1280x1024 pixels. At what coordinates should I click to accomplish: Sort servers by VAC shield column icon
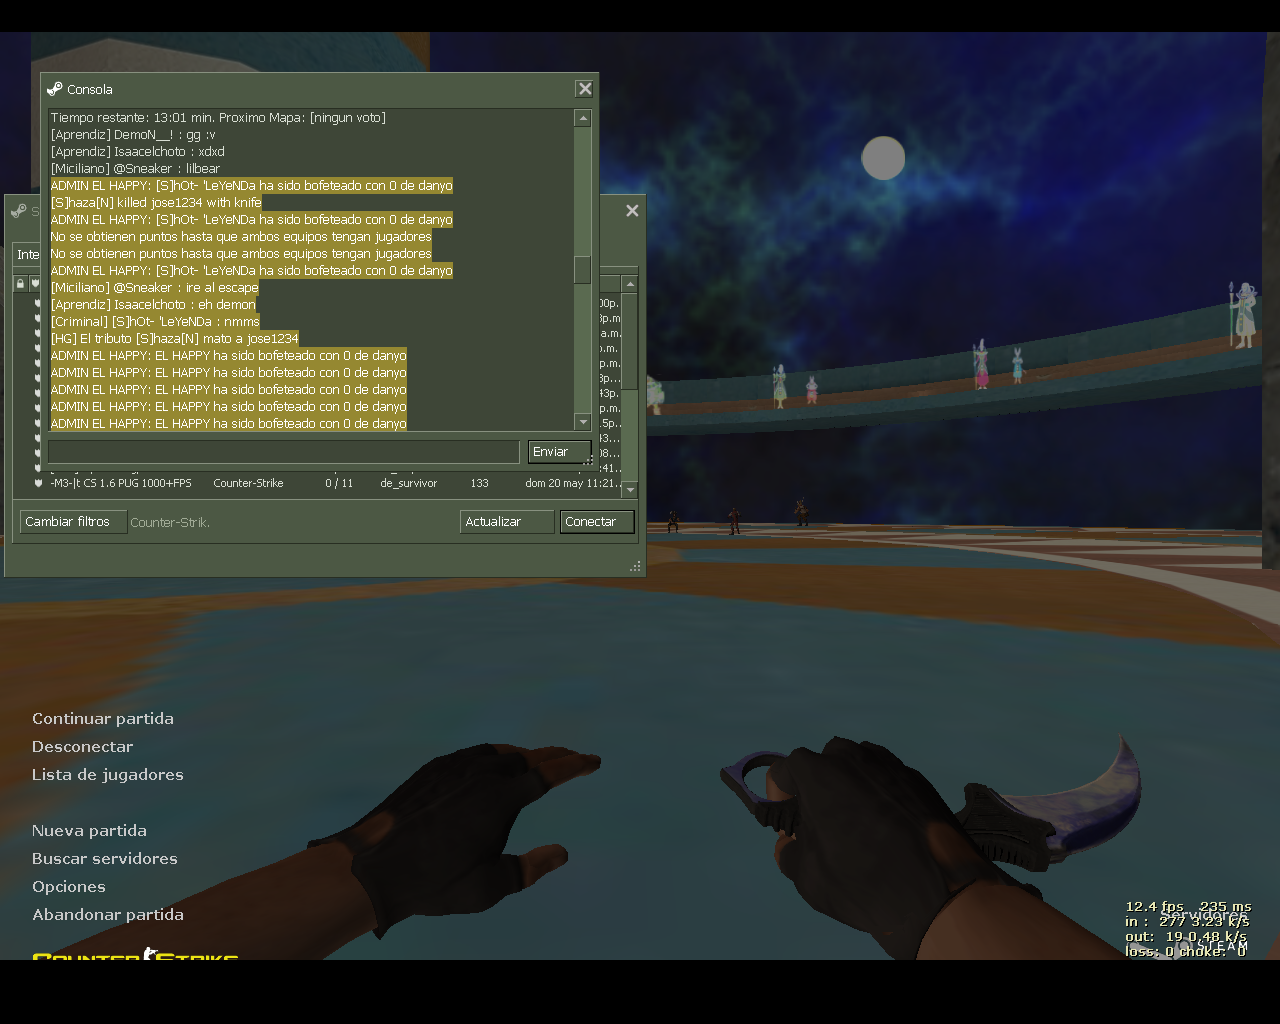(x=35, y=284)
